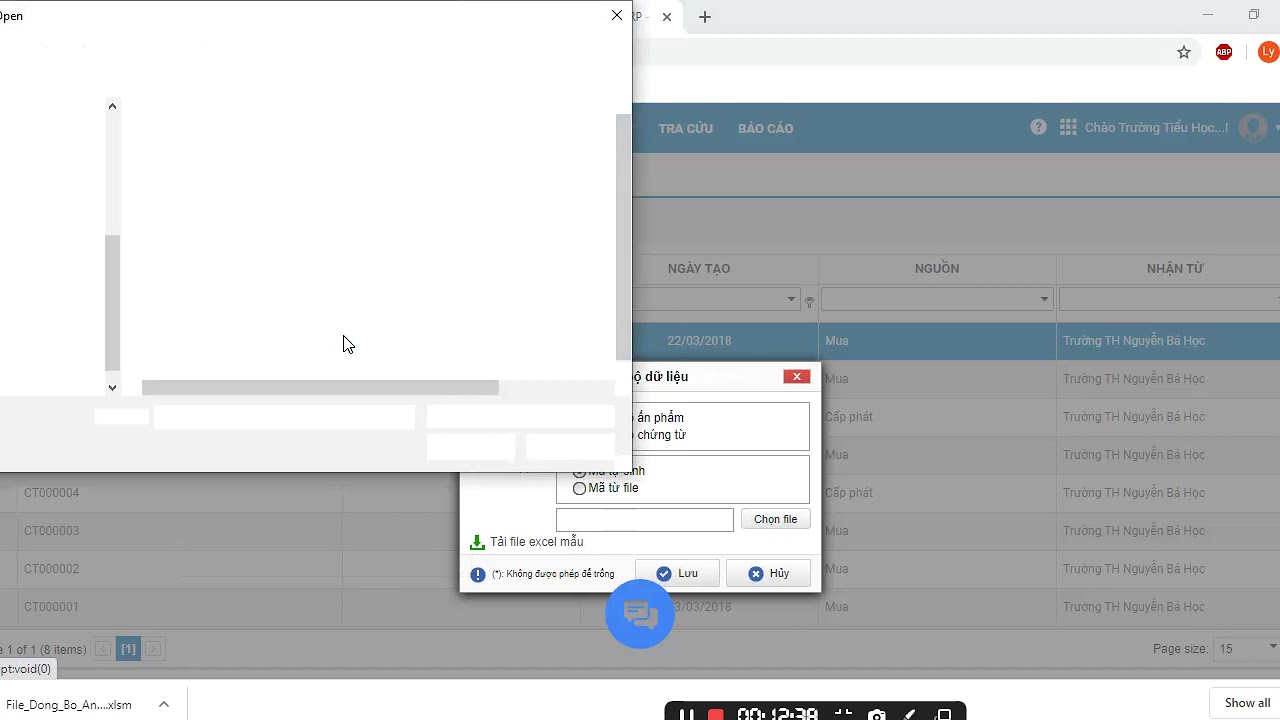Click the recorder region-select icon
The height and width of the screenshot is (720, 1280).
coord(843,715)
